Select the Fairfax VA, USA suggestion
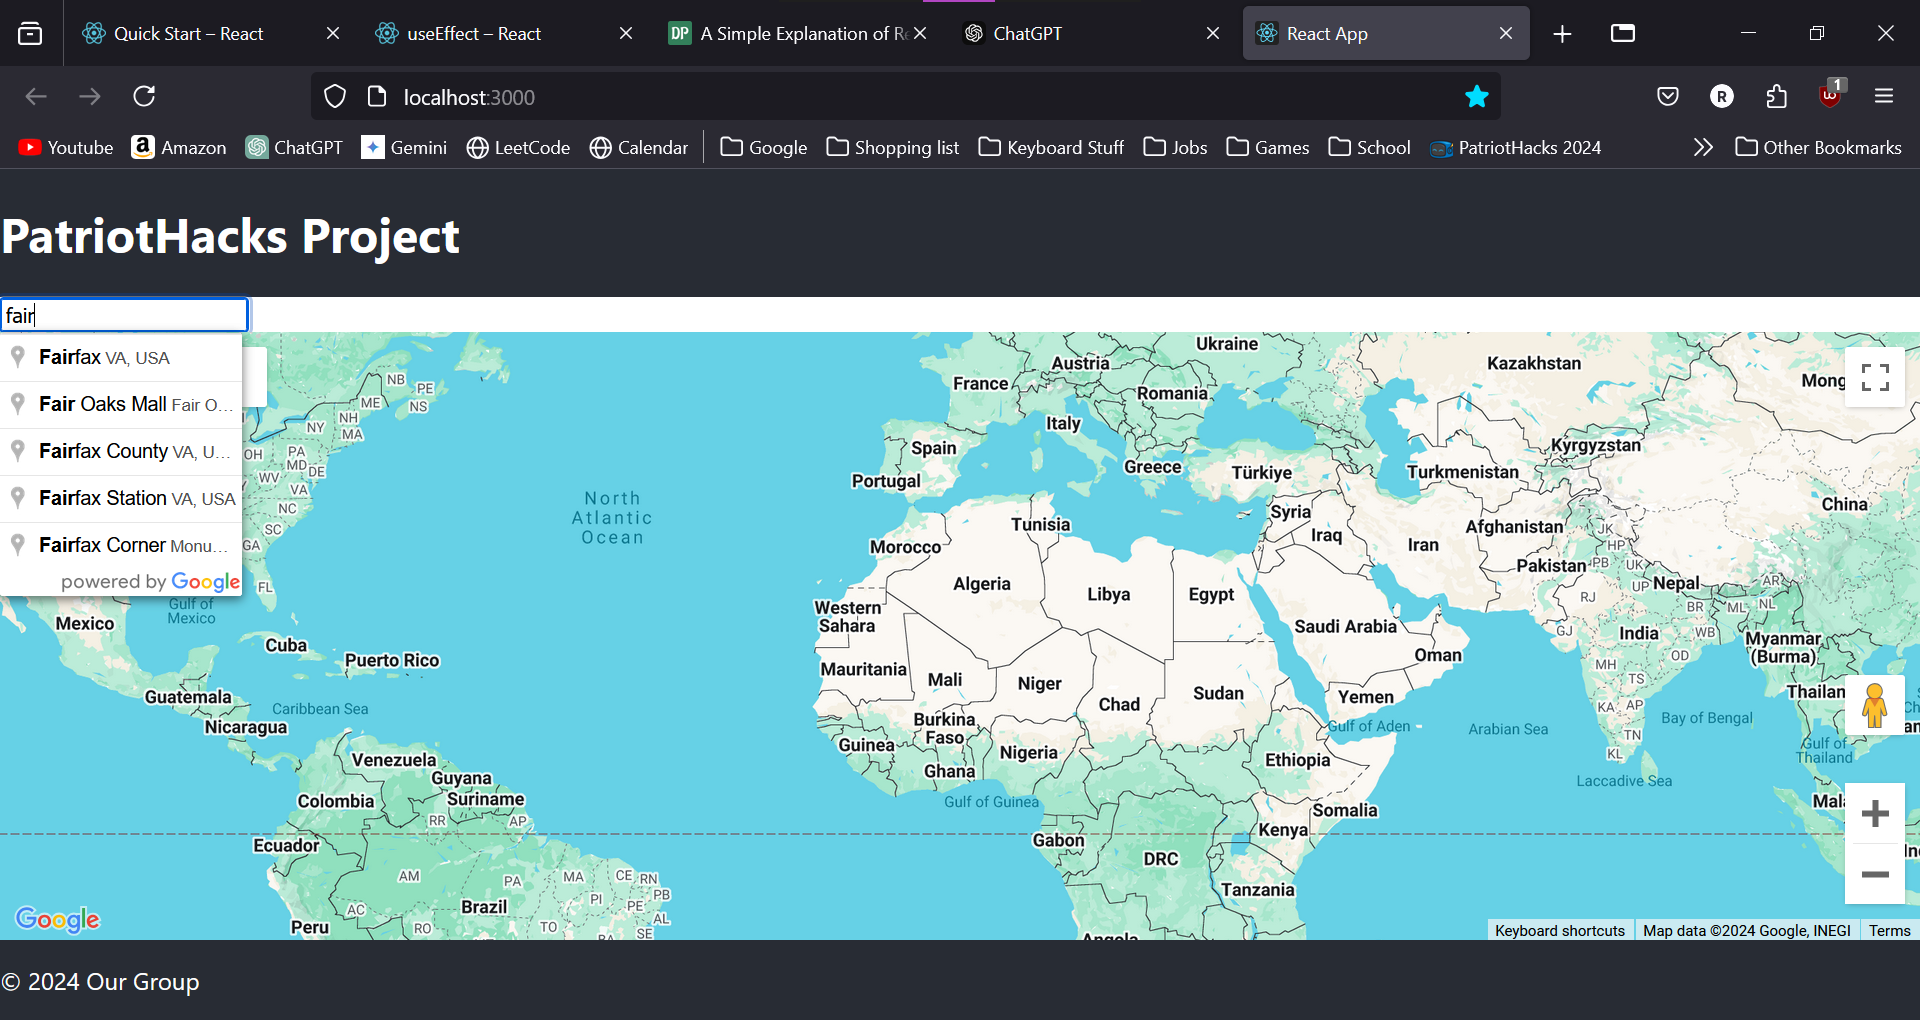This screenshot has width=1920, height=1020. pos(104,357)
